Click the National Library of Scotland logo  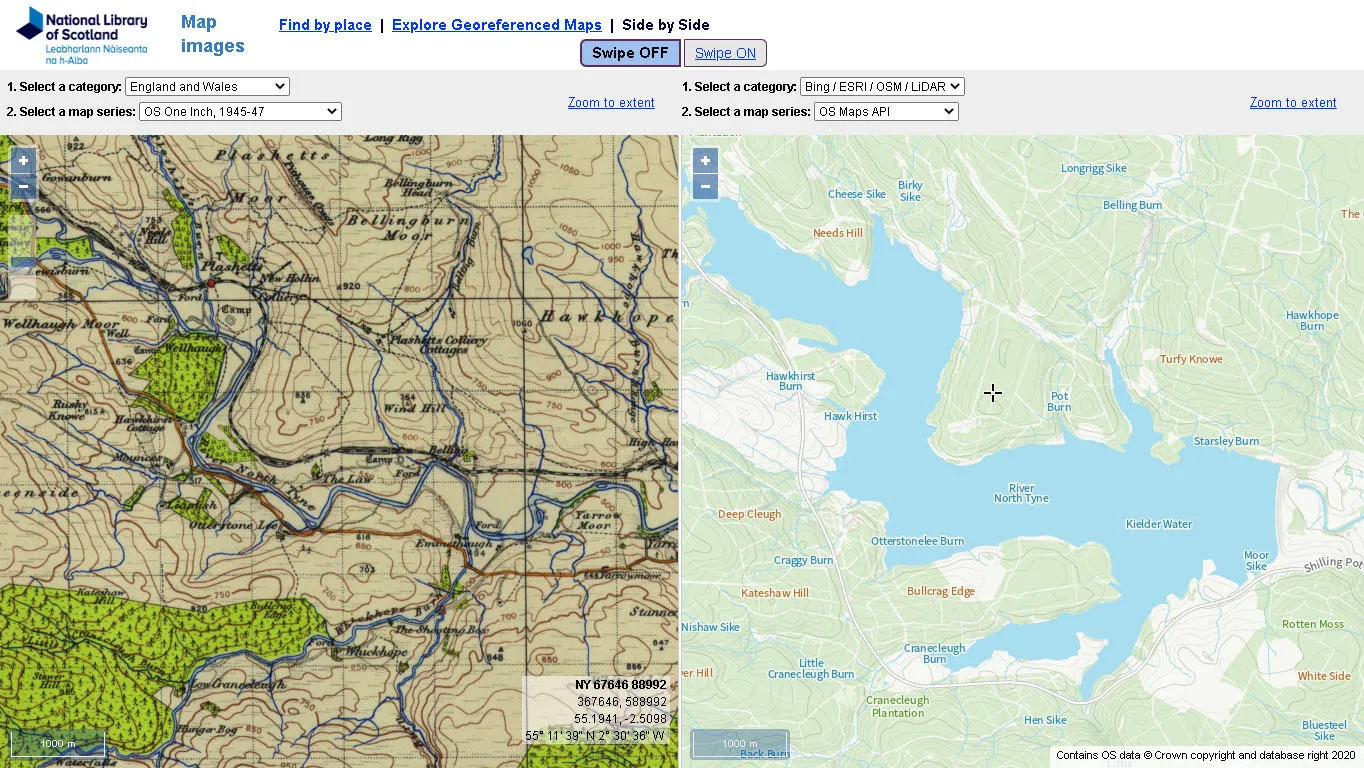pyautogui.click(x=80, y=35)
